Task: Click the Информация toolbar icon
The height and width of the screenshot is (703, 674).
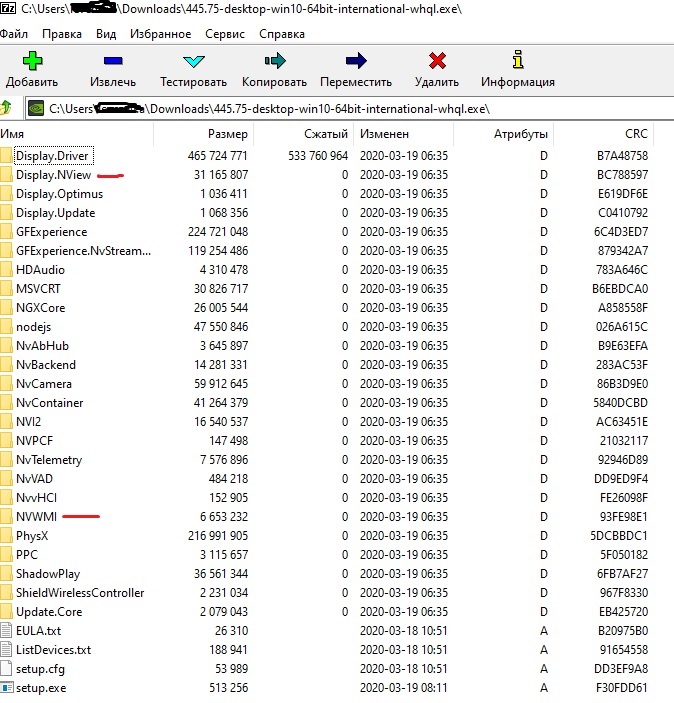Action: tap(518, 59)
